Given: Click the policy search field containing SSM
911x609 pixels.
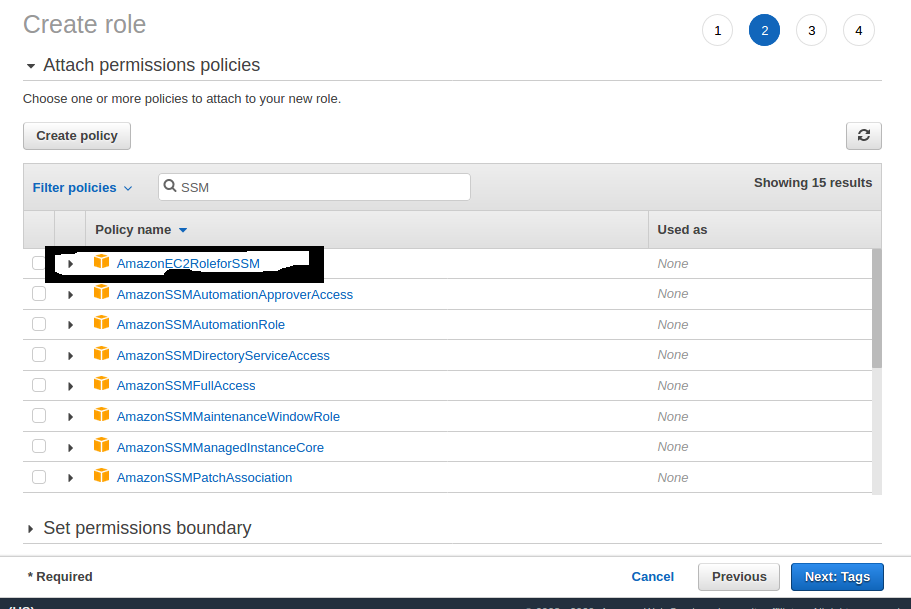Looking at the screenshot, I should pos(314,187).
